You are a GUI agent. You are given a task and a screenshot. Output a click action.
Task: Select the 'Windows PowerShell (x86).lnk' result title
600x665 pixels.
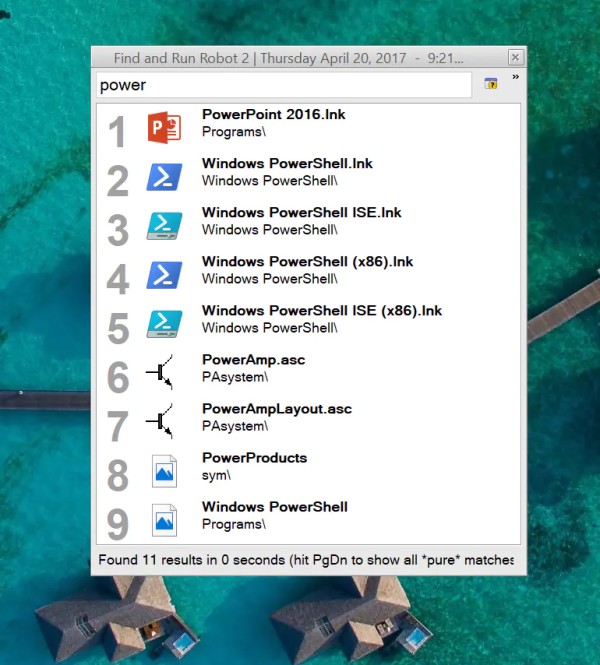click(x=307, y=261)
